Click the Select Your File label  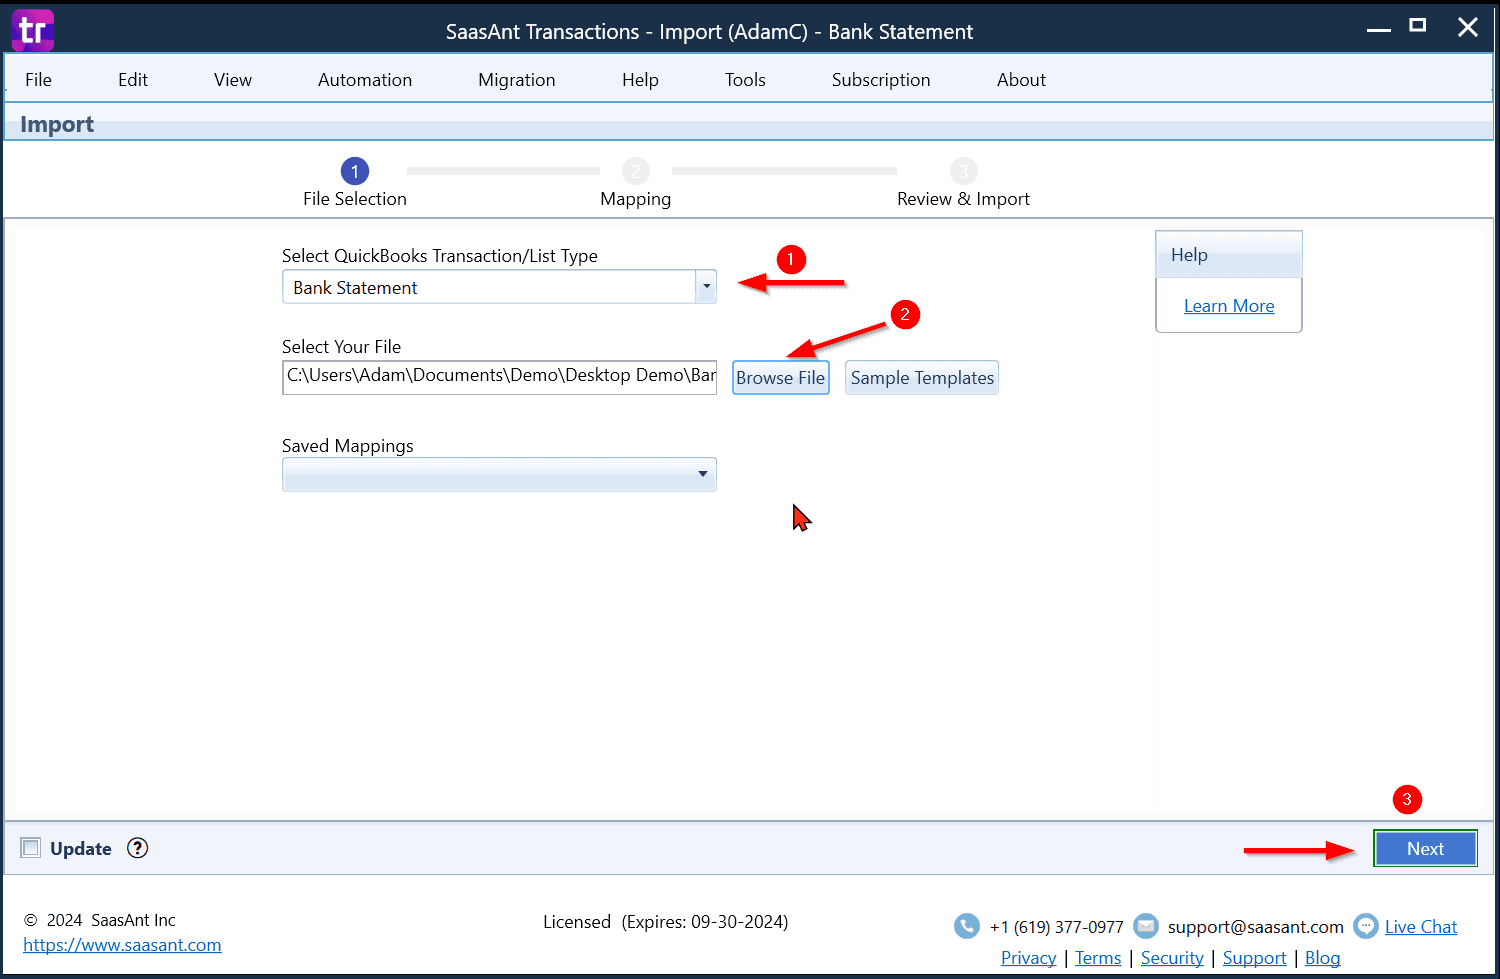pyautogui.click(x=341, y=347)
